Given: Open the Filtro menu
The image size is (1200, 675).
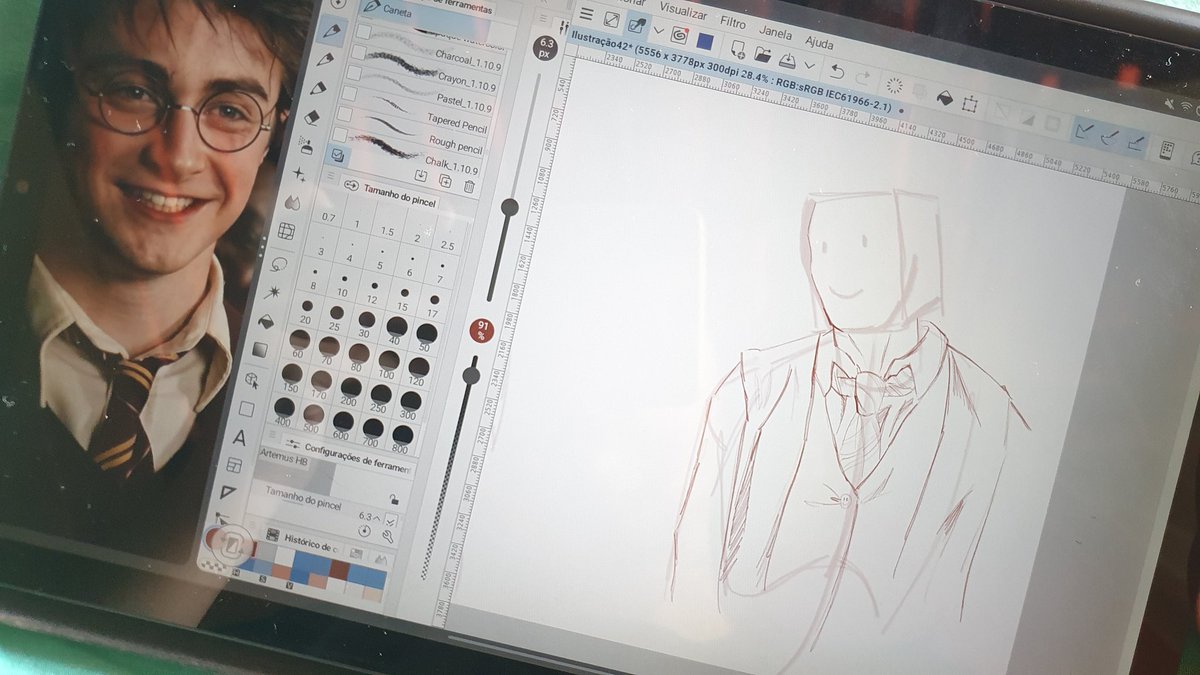Looking at the screenshot, I should pos(733,22).
